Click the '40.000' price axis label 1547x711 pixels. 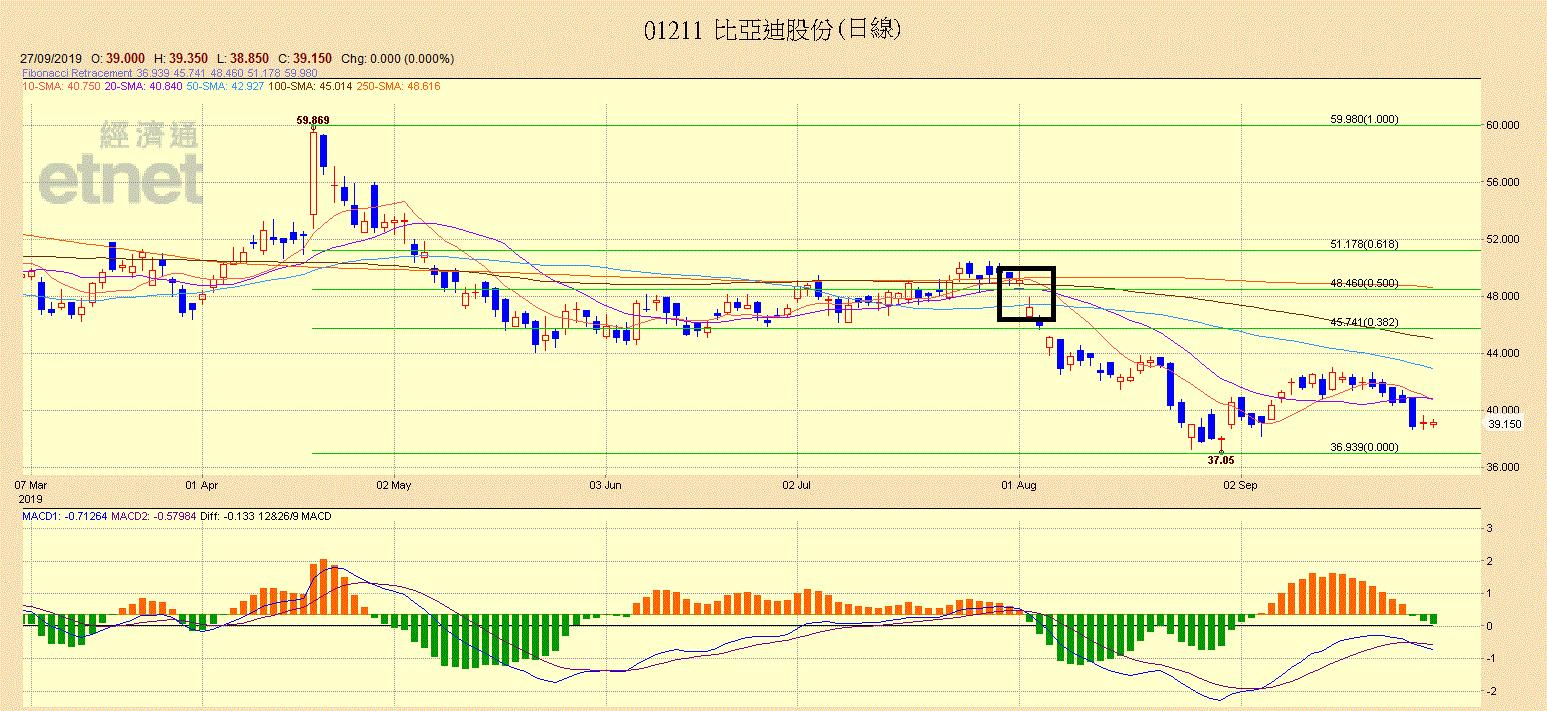coord(1503,410)
